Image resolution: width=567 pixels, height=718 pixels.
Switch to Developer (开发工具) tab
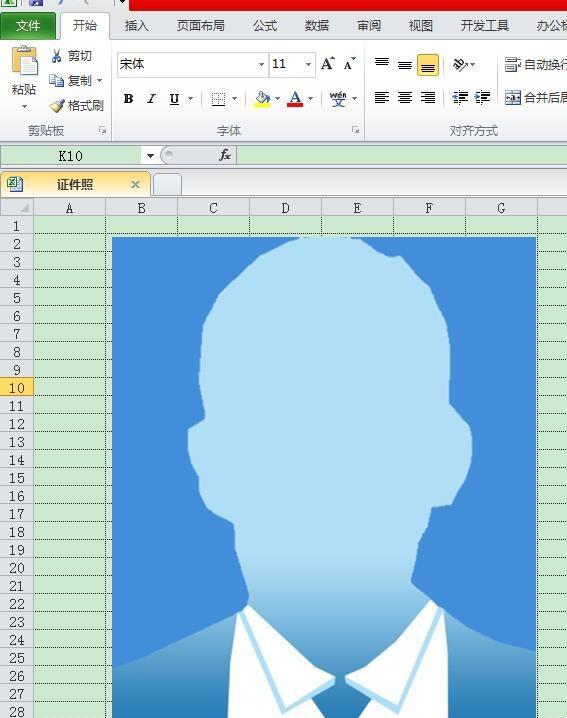pos(485,26)
